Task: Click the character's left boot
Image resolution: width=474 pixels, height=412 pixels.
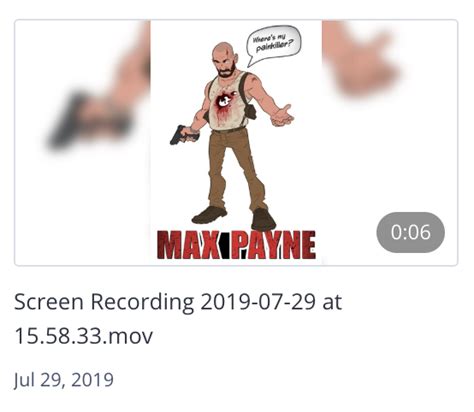Action: click(x=263, y=219)
